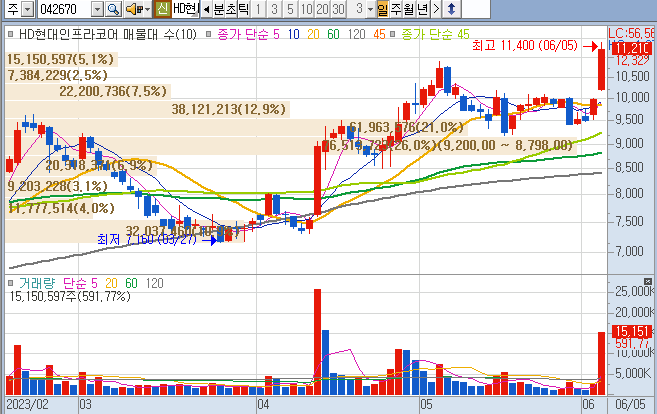Click the speaker alert icon
This screenshot has height=414, width=657.
[134, 9]
